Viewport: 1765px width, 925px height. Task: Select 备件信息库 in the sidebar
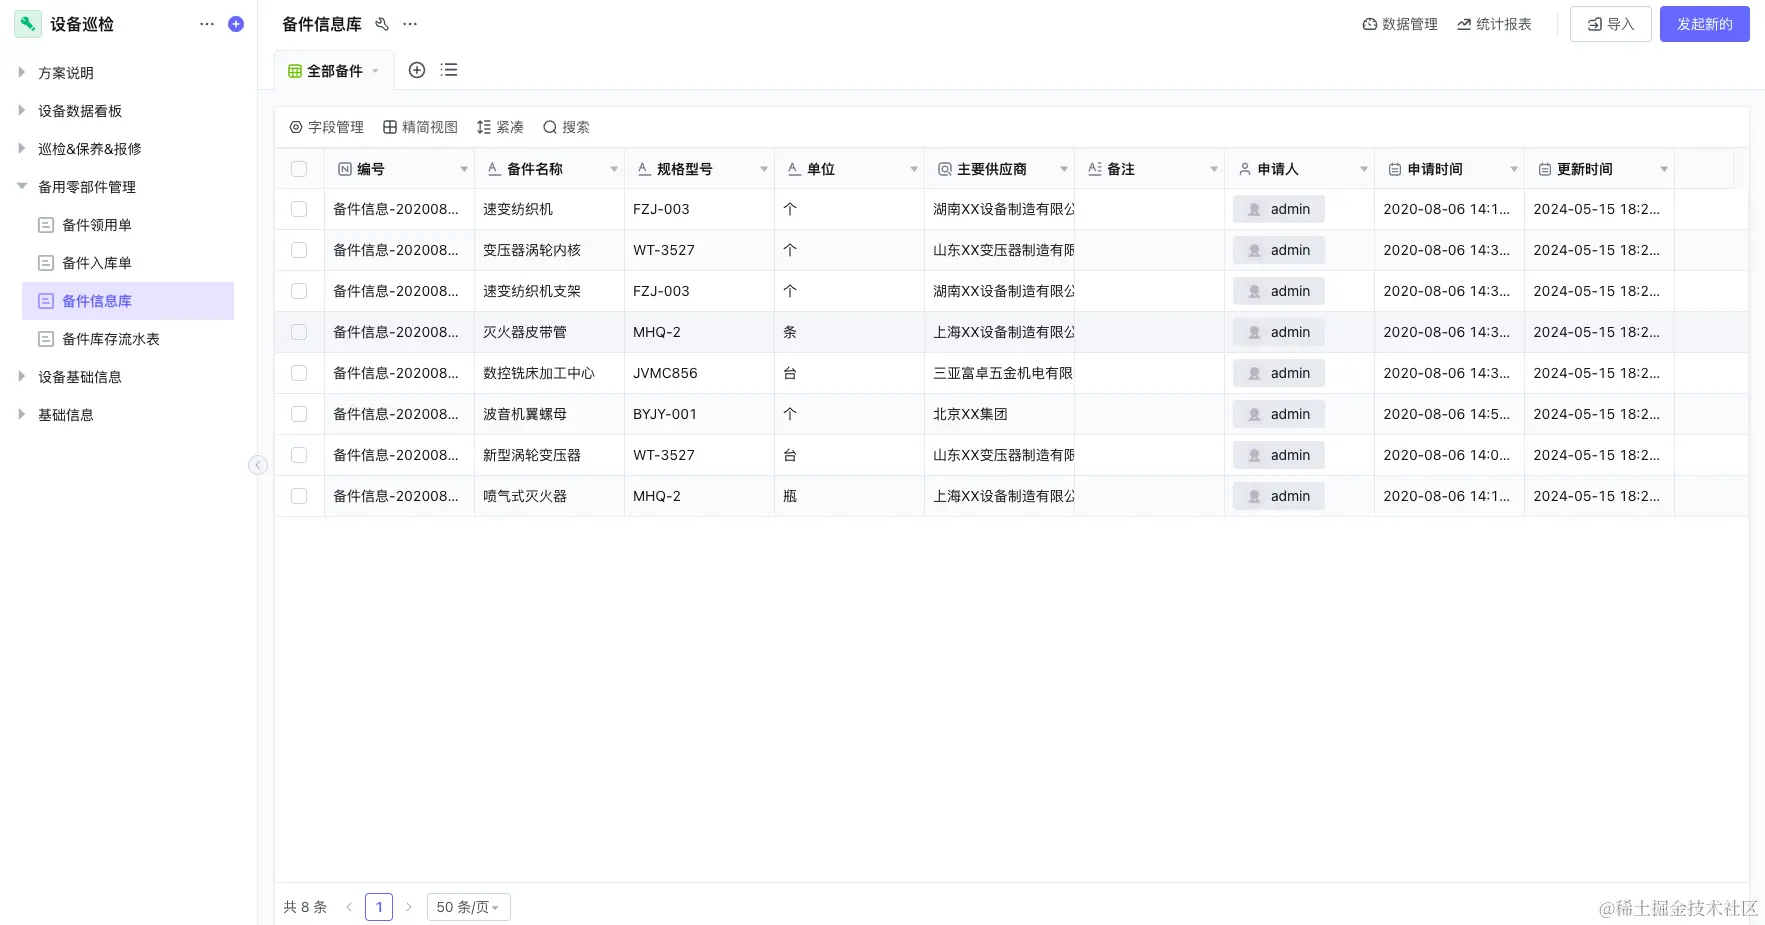point(128,301)
